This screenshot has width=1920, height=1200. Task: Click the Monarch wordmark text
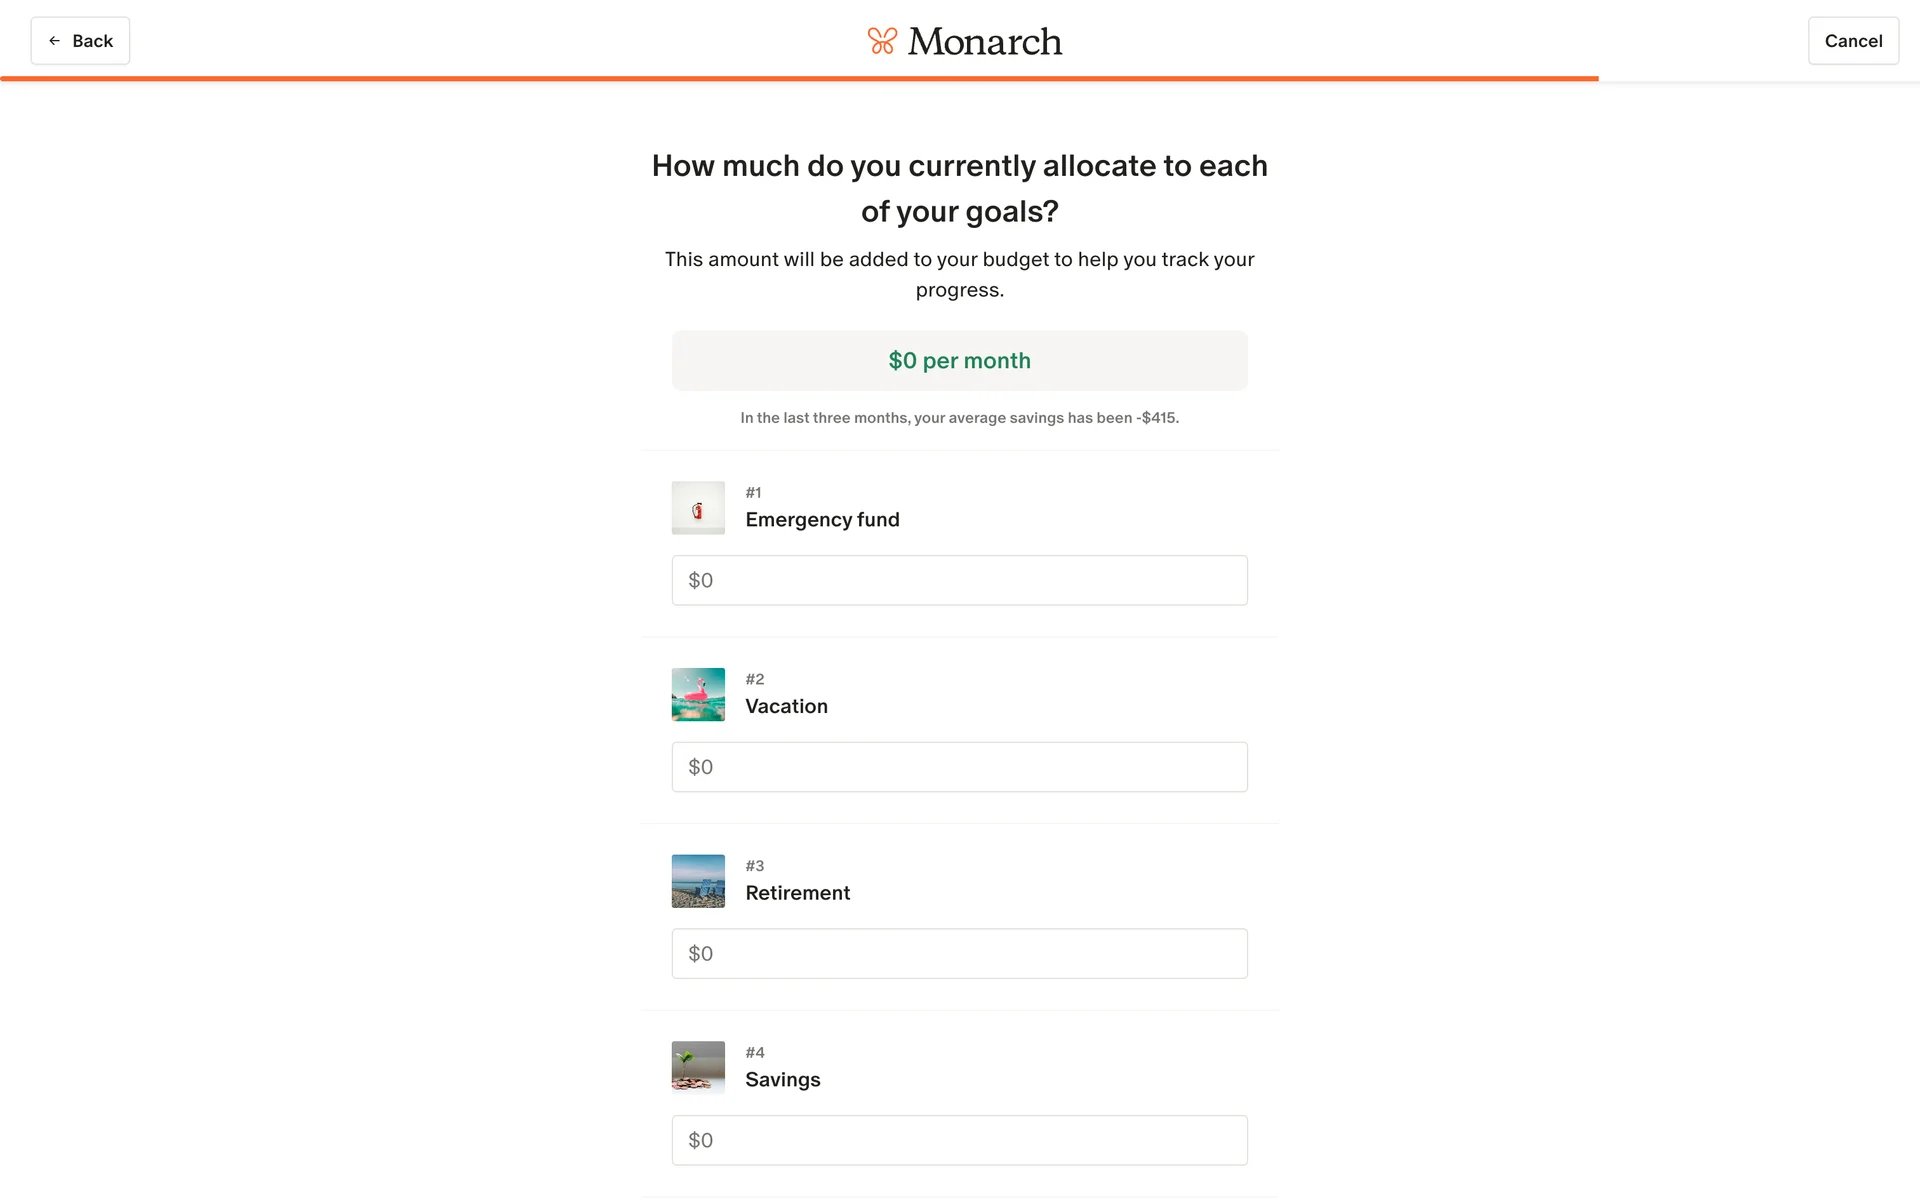(984, 41)
